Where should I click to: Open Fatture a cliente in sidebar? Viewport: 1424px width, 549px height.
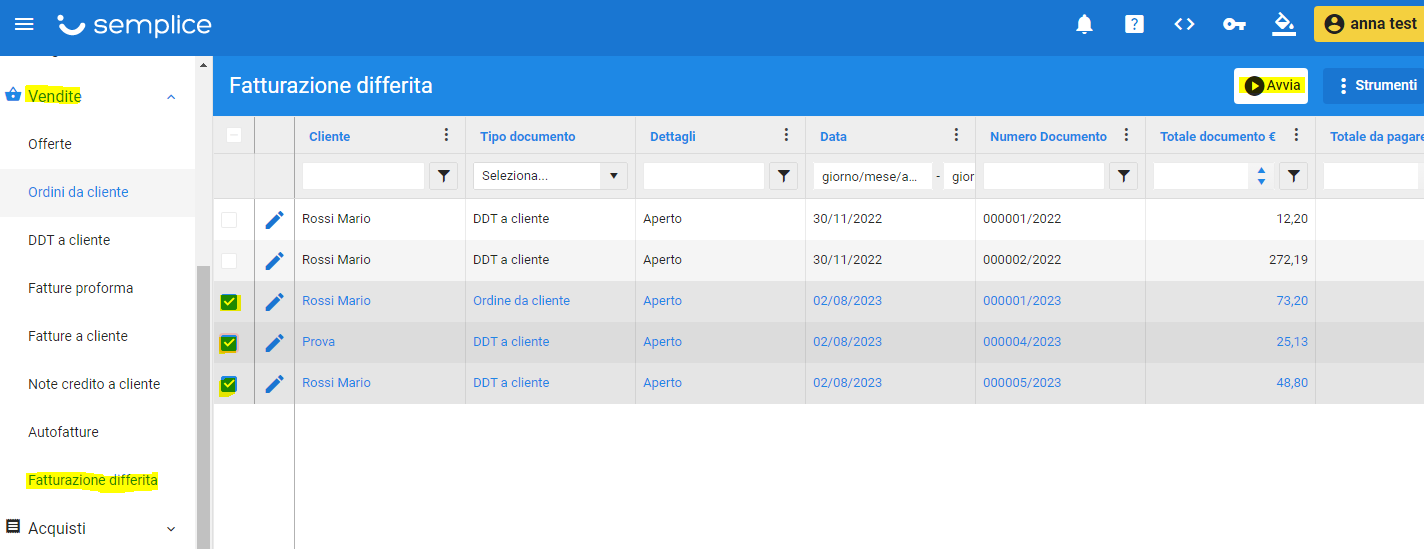[x=78, y=336]
